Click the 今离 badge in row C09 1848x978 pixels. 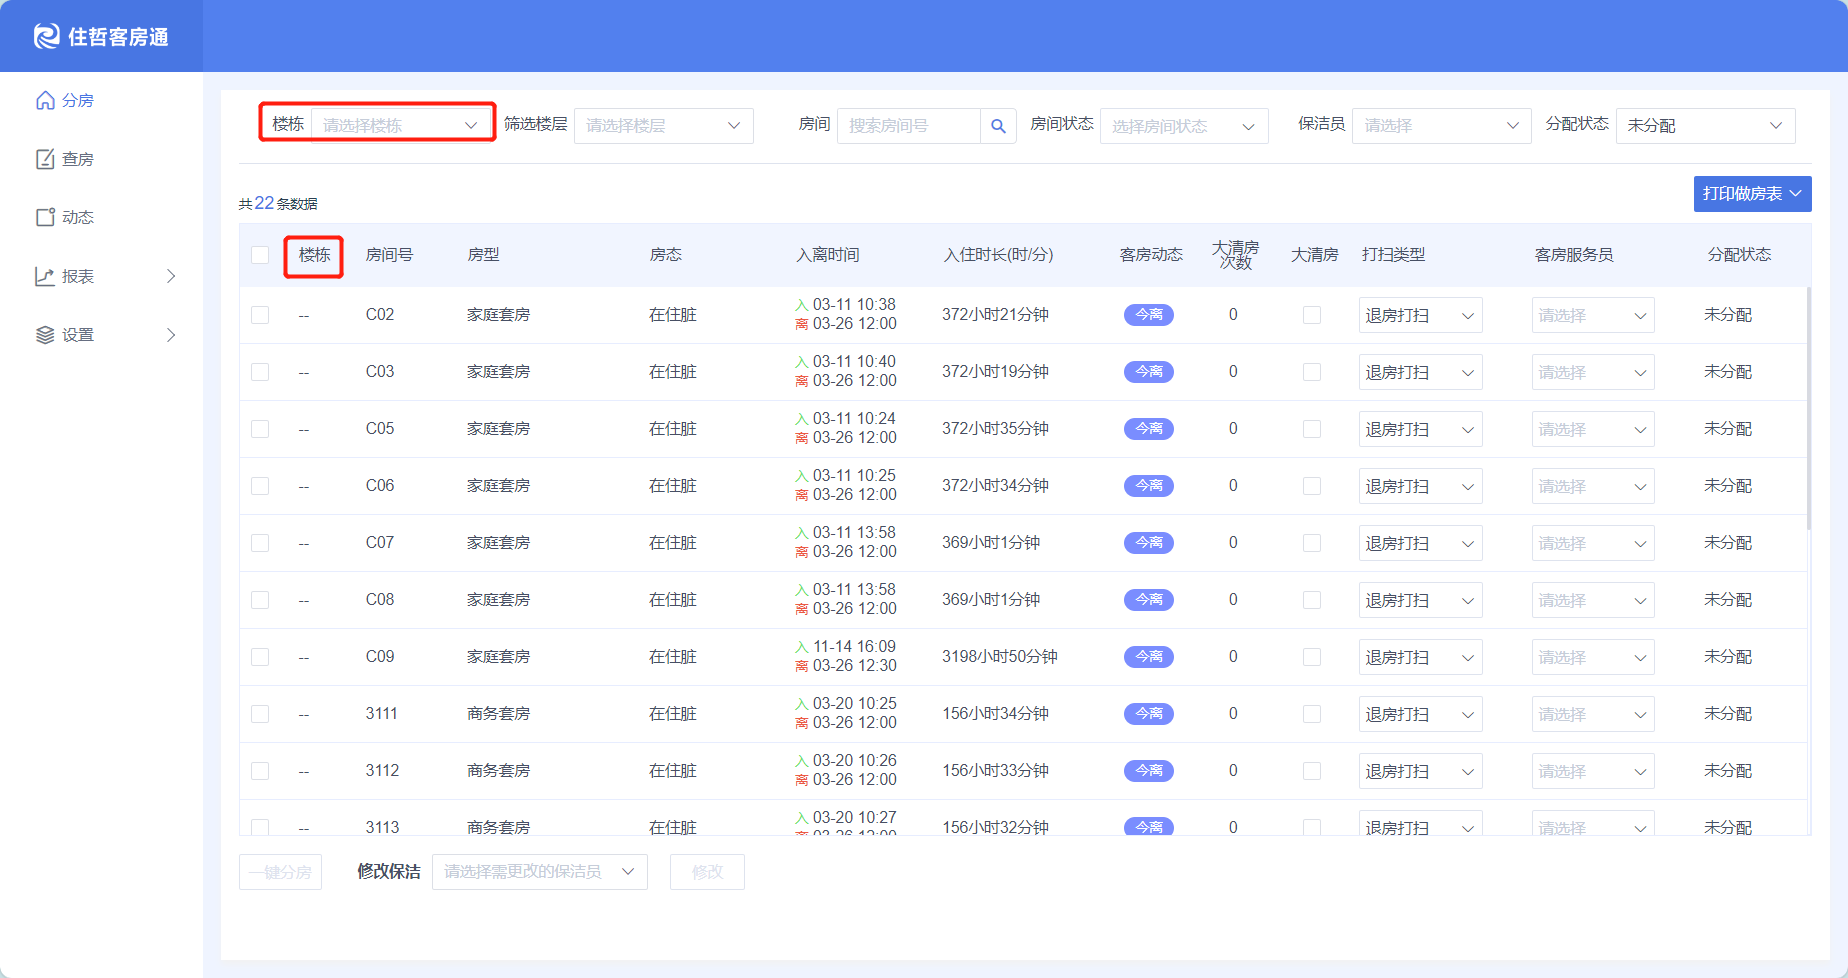tap(1149, 657)
